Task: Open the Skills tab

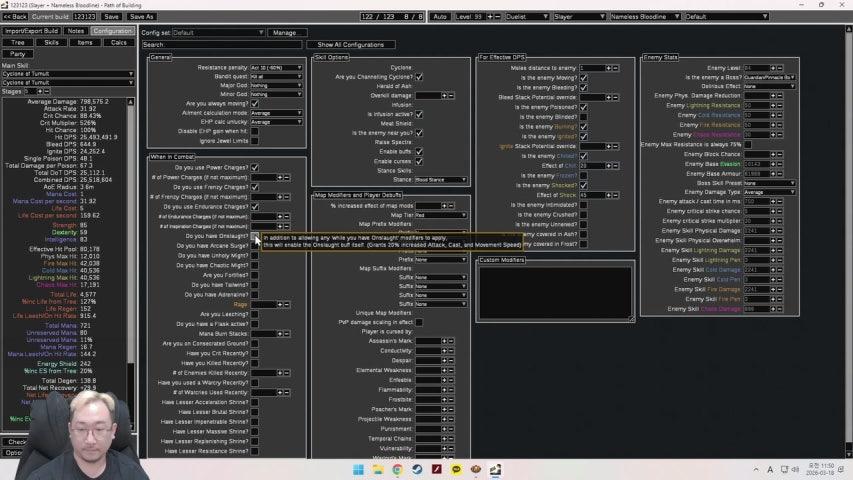Action: pyautogui.click(x=52, y=42)
